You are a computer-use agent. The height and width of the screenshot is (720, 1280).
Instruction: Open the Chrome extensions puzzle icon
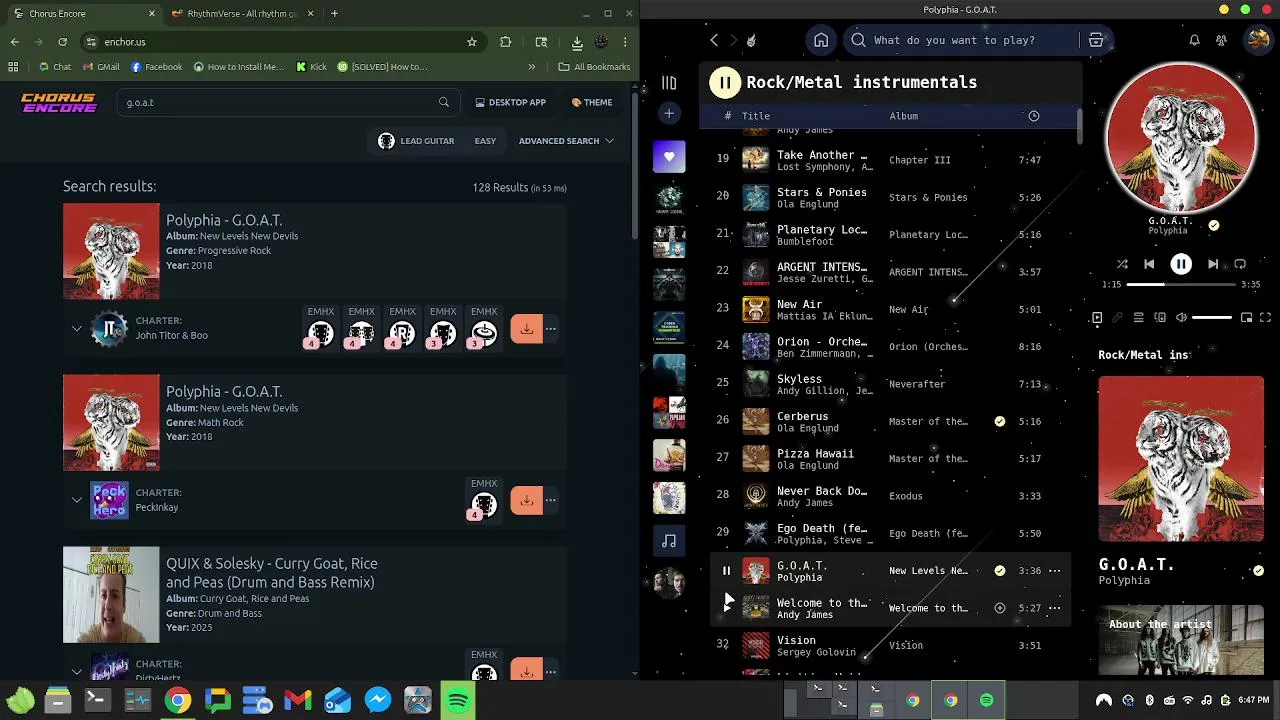(x=505, y=42)
